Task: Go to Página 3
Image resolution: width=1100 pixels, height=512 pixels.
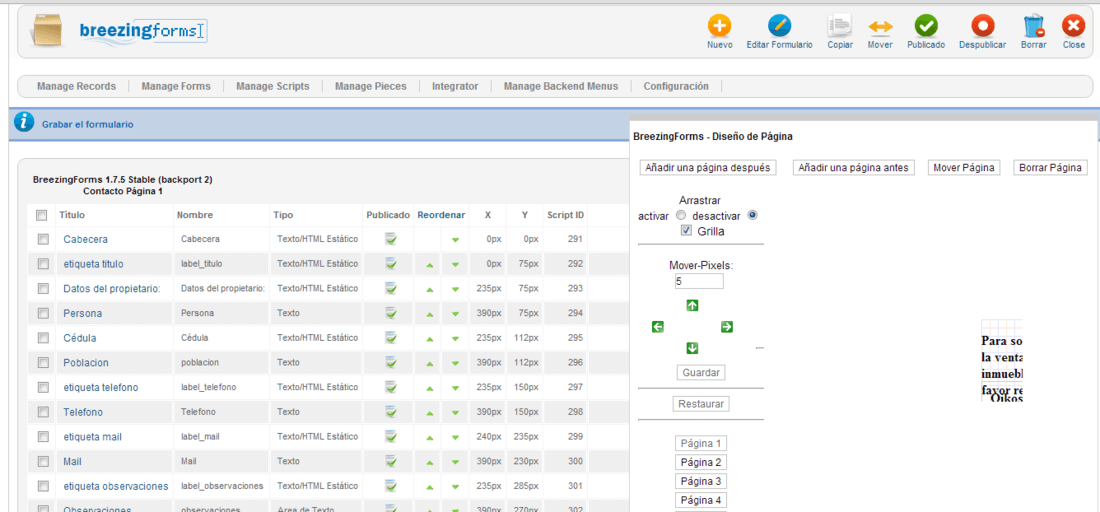Action: (x=701, y=481)
